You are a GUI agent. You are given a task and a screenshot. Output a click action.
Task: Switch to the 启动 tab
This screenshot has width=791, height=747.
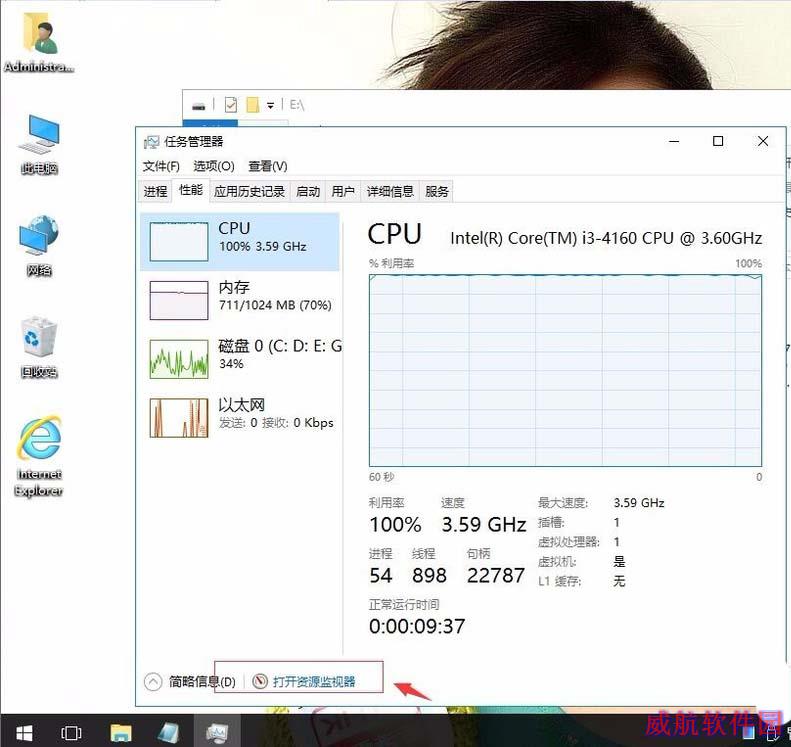[308, 191]
